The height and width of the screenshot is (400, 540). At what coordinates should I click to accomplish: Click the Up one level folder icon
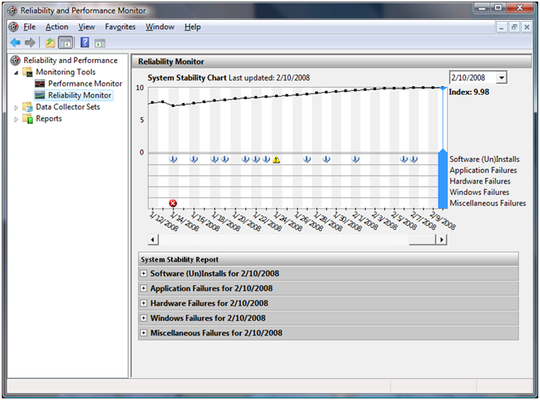[x=50, y=43]
